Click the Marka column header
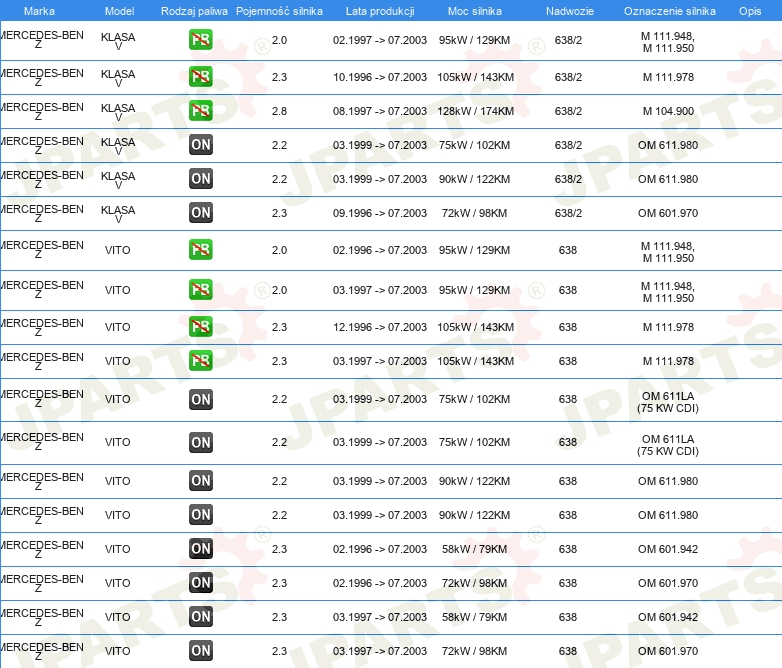This screenshot has height=668, width=782. [39, 11]
